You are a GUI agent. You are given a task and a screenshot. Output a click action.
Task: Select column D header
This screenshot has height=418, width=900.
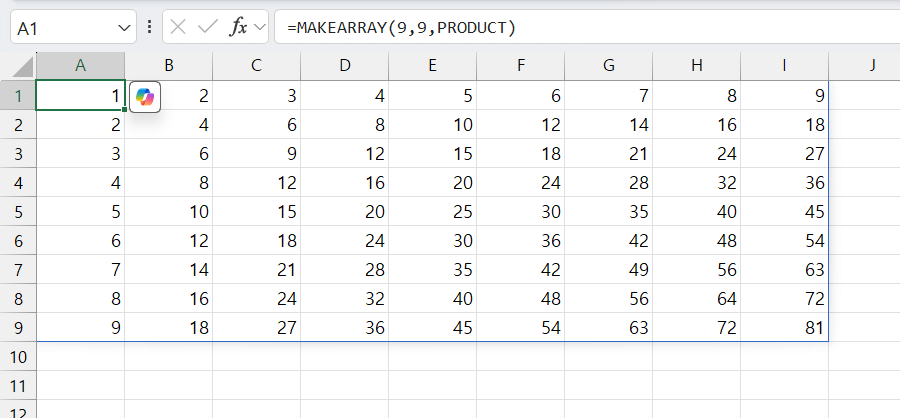[x=344, y=66]
